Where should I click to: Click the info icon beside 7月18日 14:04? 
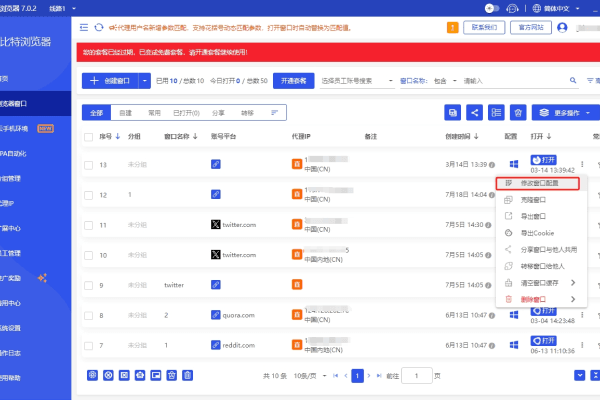click(492, 195)
